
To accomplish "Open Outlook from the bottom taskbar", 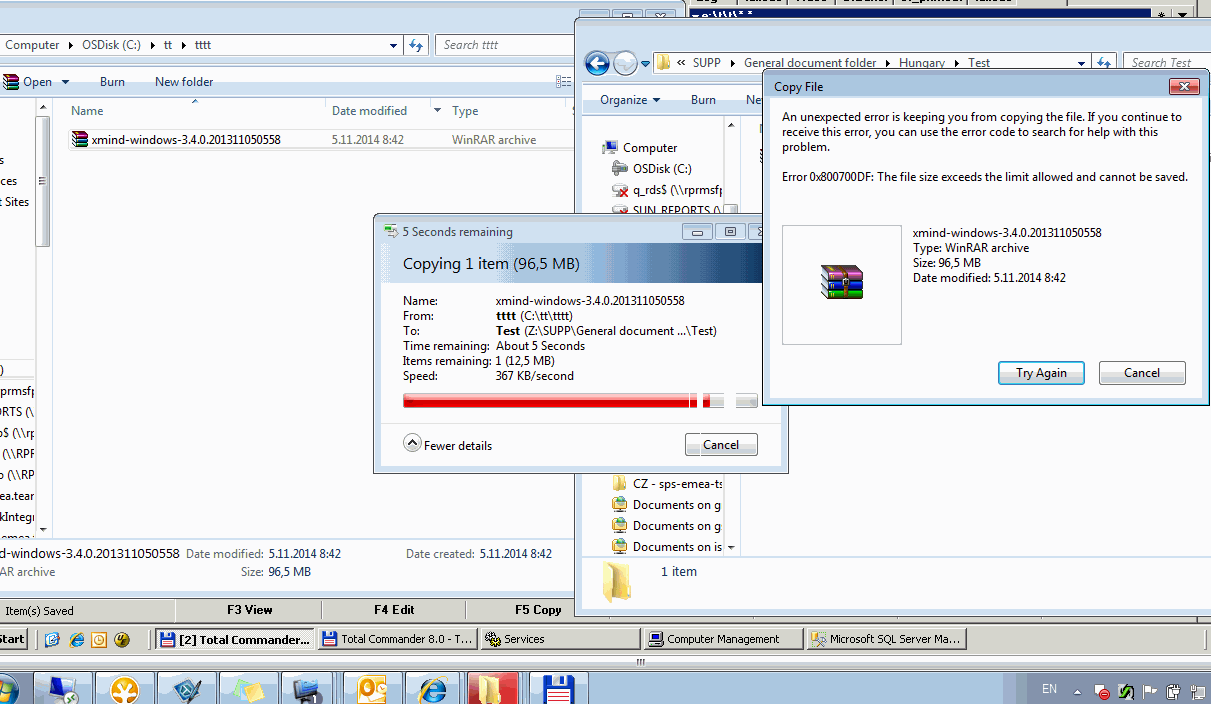I will click(x=372, y=689).
